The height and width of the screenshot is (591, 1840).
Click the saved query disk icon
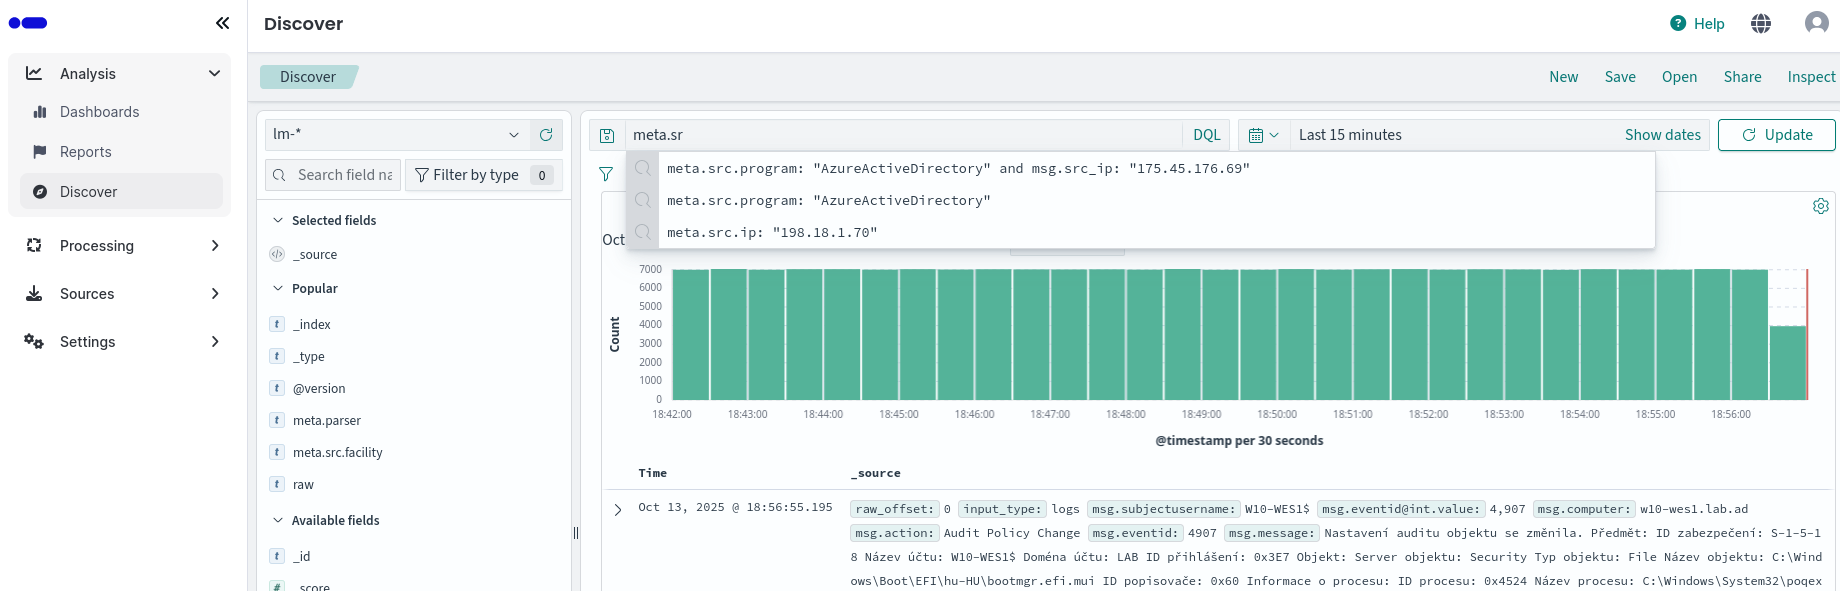pos(607,135)
